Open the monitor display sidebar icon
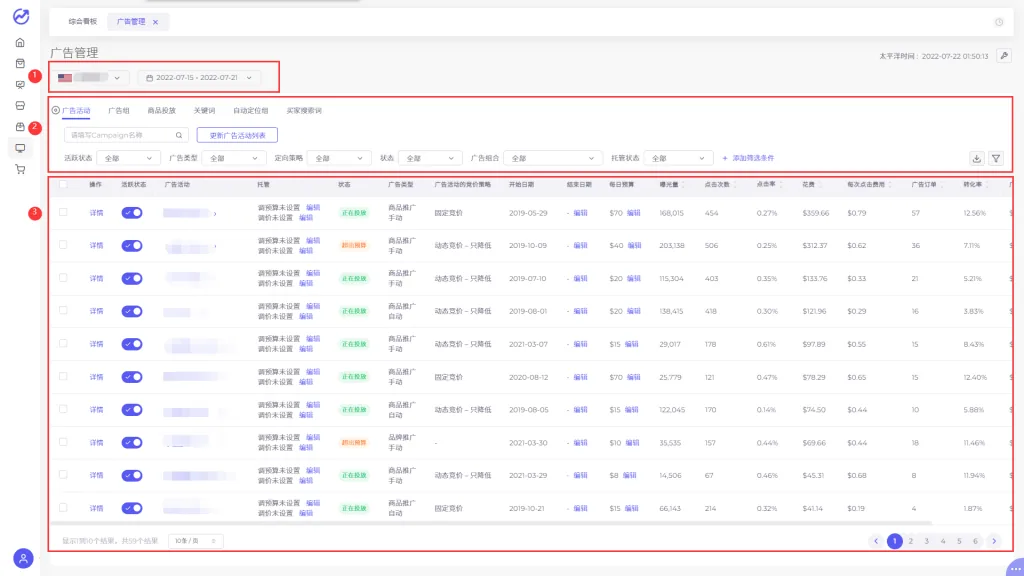Screen dimensions: 1024x576 [20, 148]
